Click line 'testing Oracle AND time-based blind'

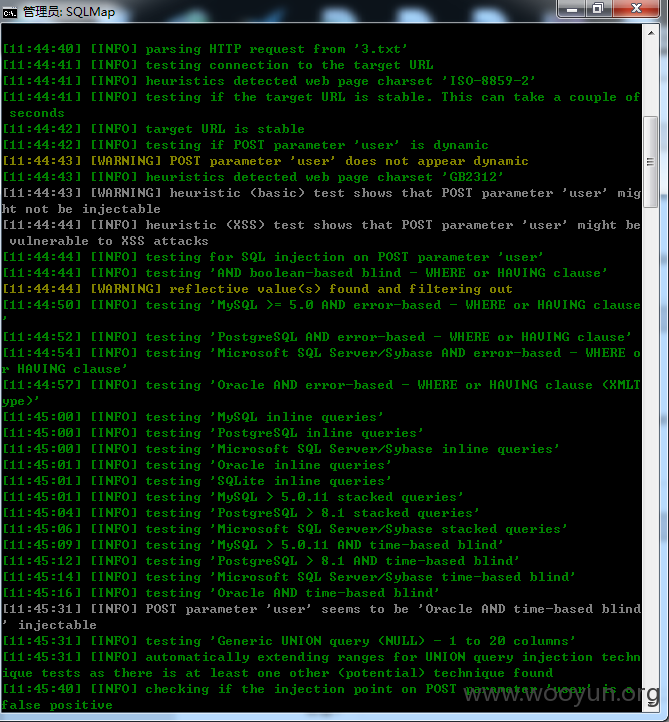tap(221, 593)
